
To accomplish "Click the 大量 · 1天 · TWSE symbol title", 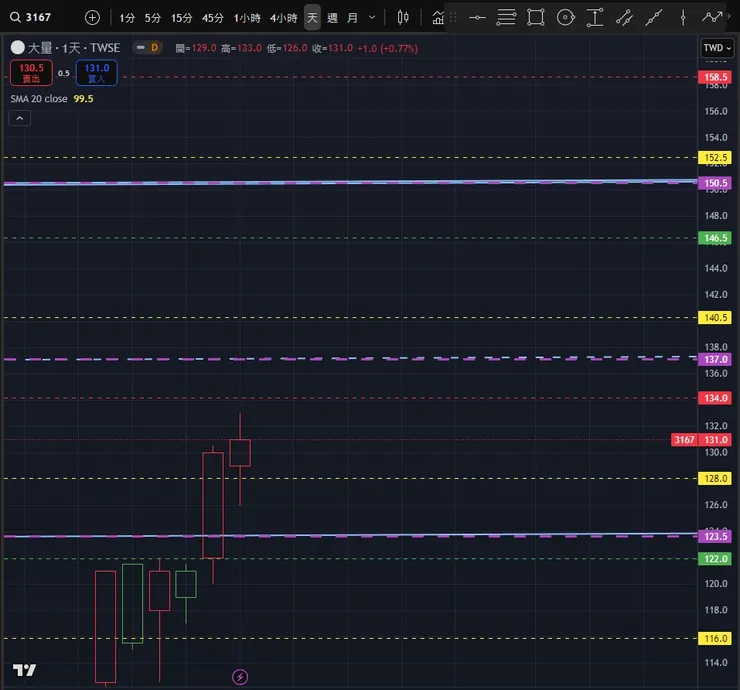I will pyautogui.click(x=74, y=48).
